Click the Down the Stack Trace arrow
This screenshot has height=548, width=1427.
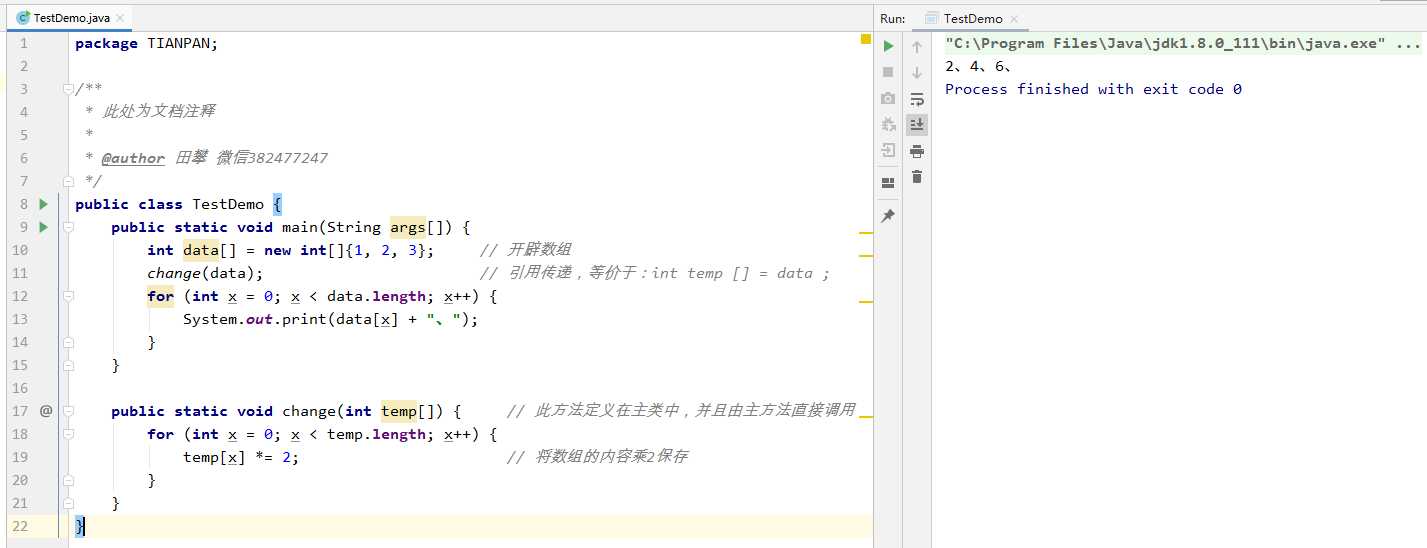pos(917,72)
